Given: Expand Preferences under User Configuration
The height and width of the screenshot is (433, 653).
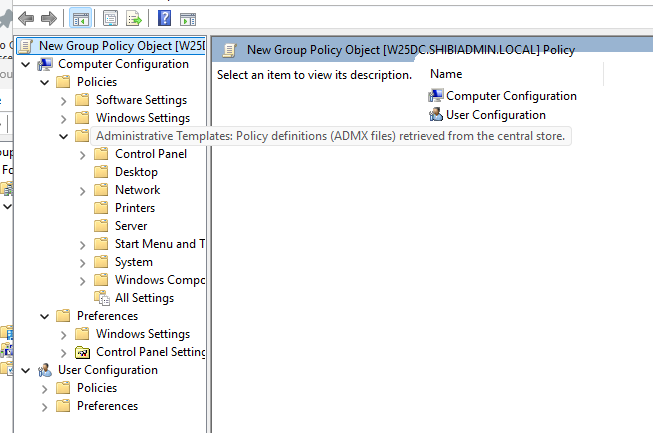Looking at the screenshot, I should point(45,407).
